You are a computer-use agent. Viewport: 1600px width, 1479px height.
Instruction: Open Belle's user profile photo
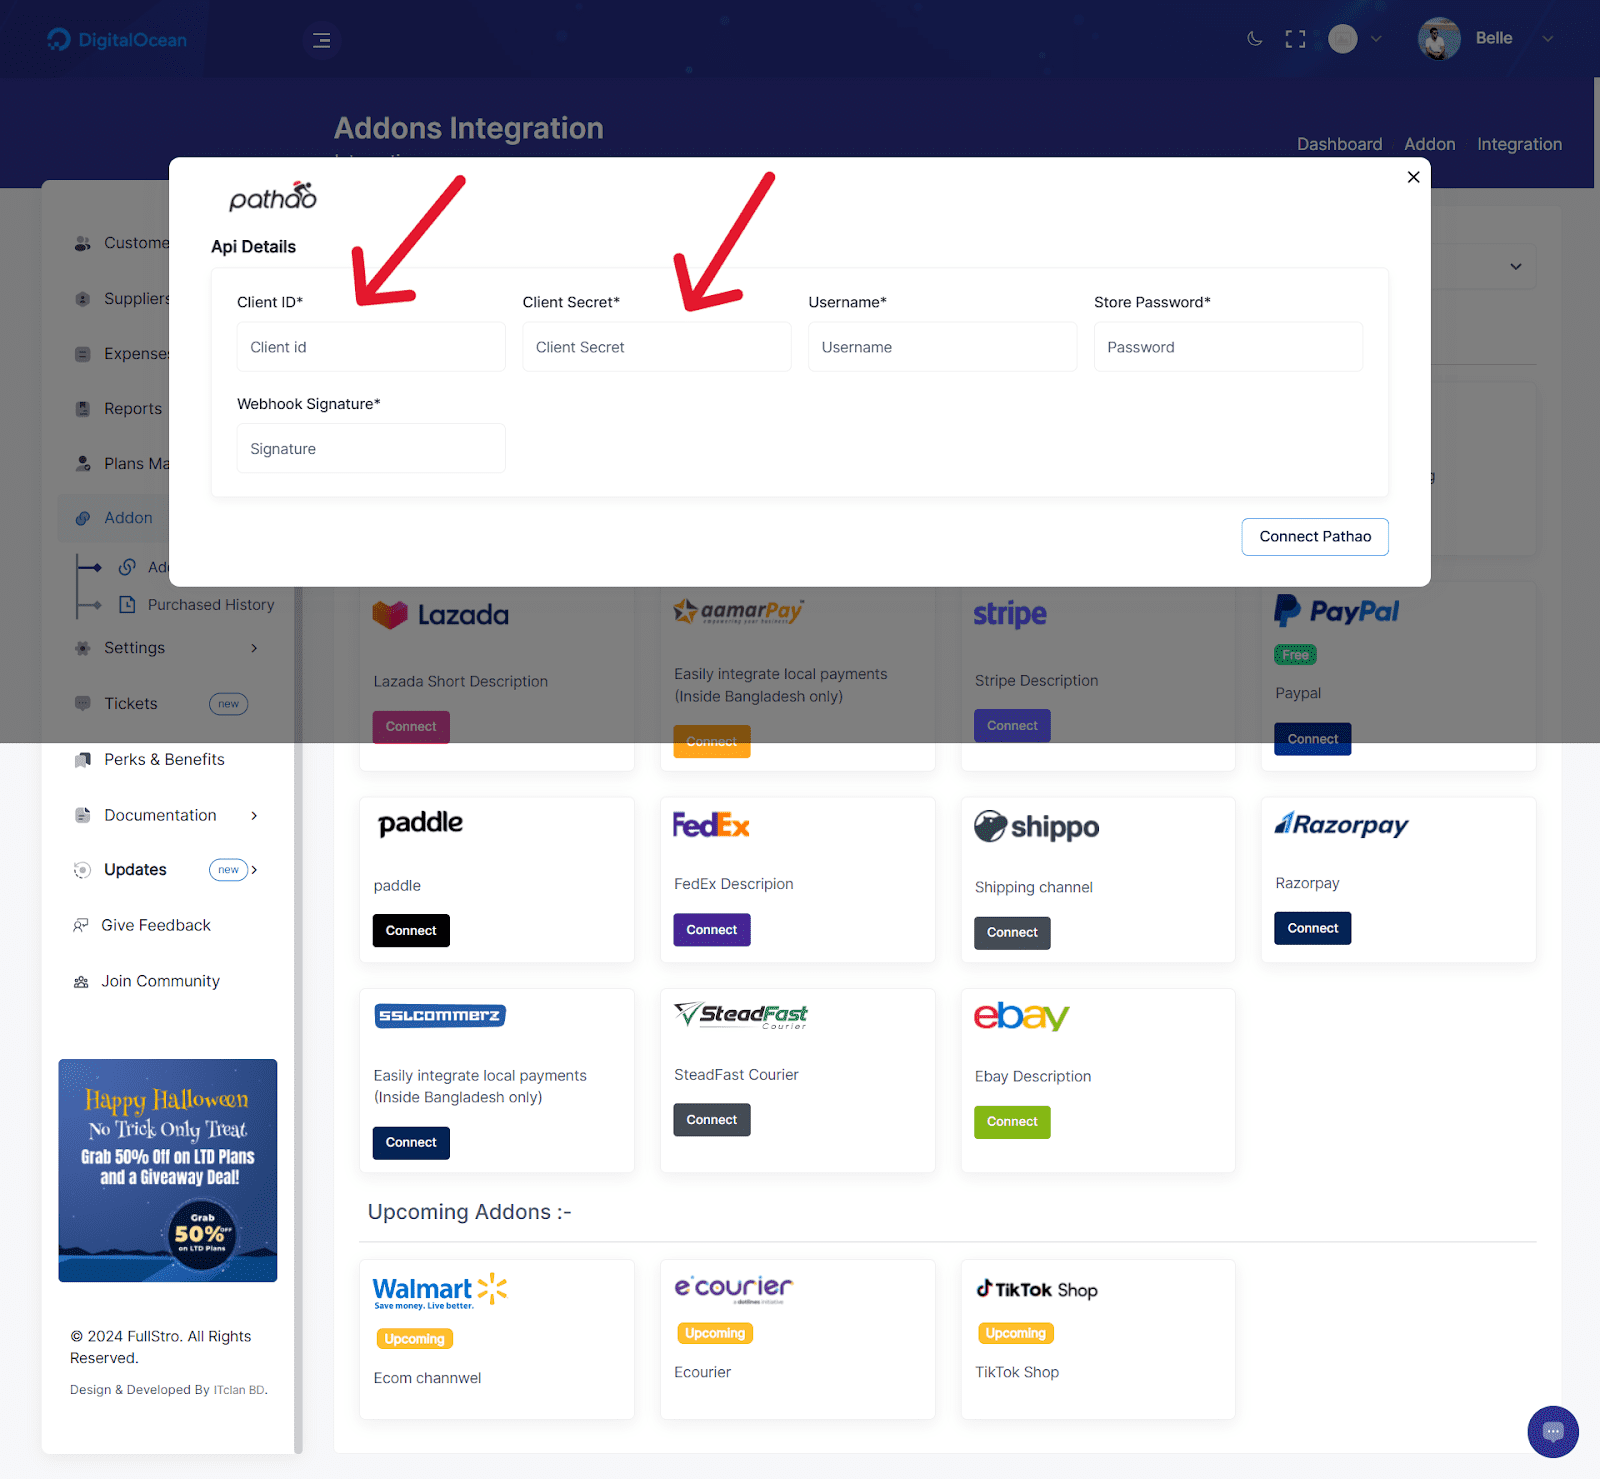pyautogui.click(x=1438, y=39)
